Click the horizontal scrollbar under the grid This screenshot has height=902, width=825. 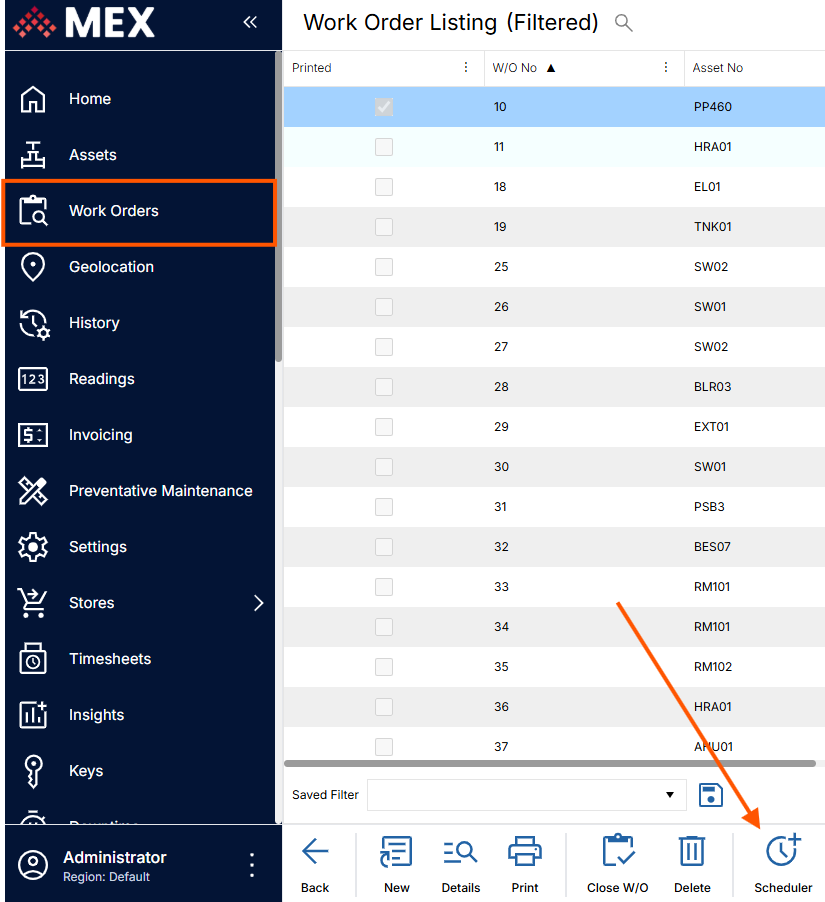point(550,764)
